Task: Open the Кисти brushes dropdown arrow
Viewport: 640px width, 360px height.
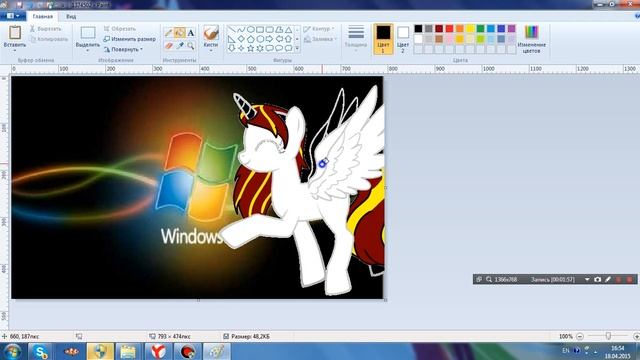Action: point(211,51)
